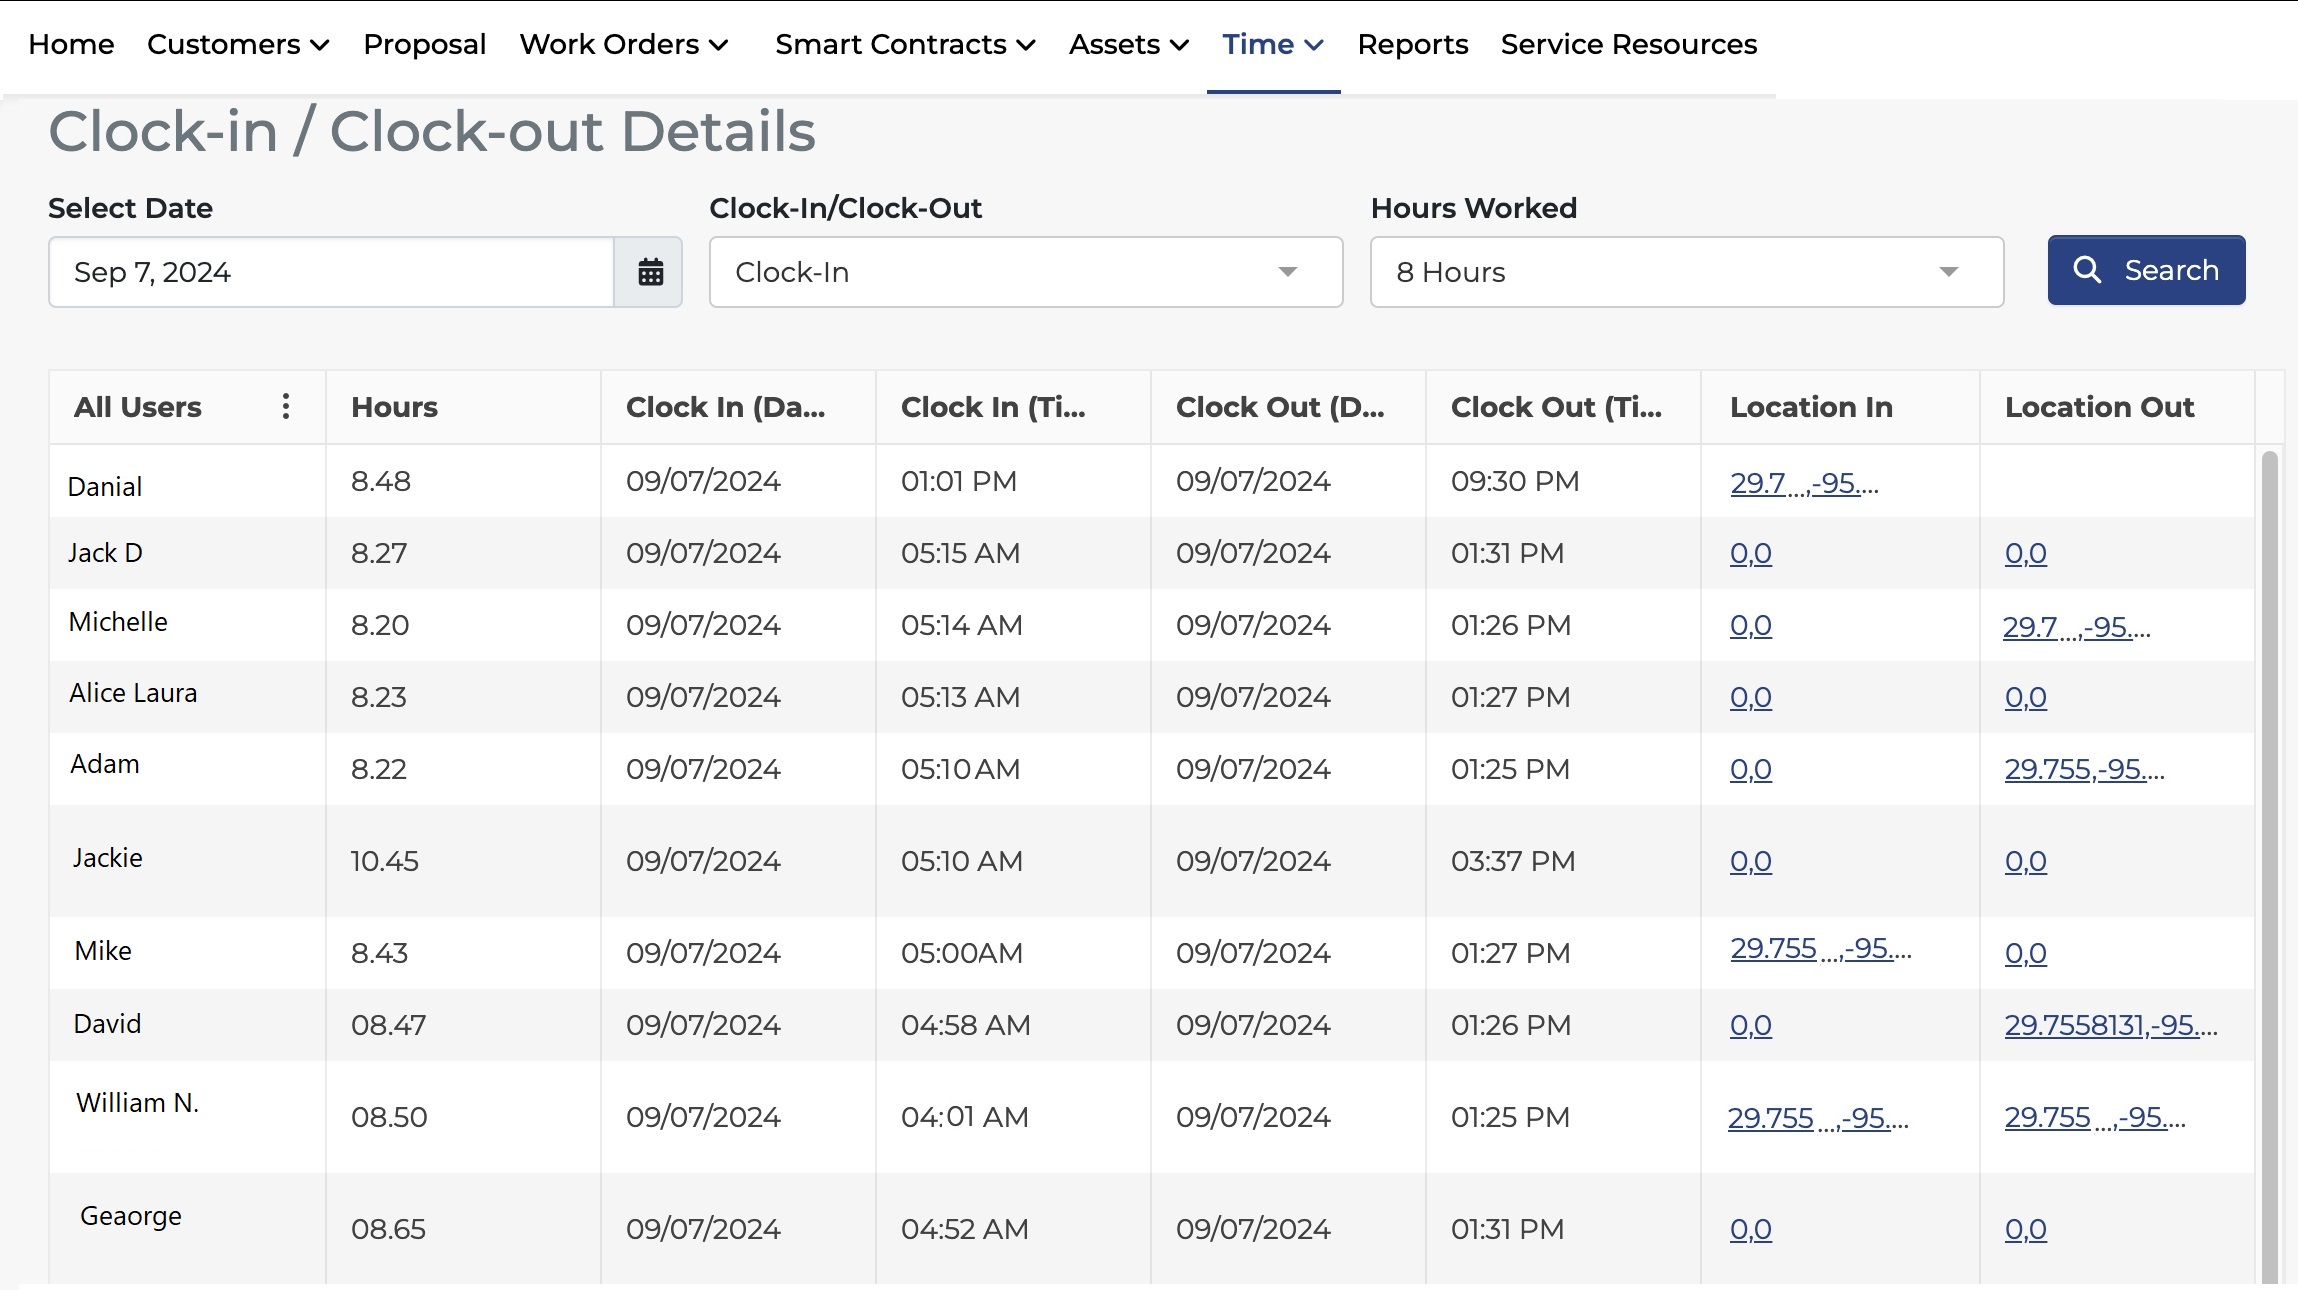
Task: Click the Select Date input field
Action: [330, 271]
